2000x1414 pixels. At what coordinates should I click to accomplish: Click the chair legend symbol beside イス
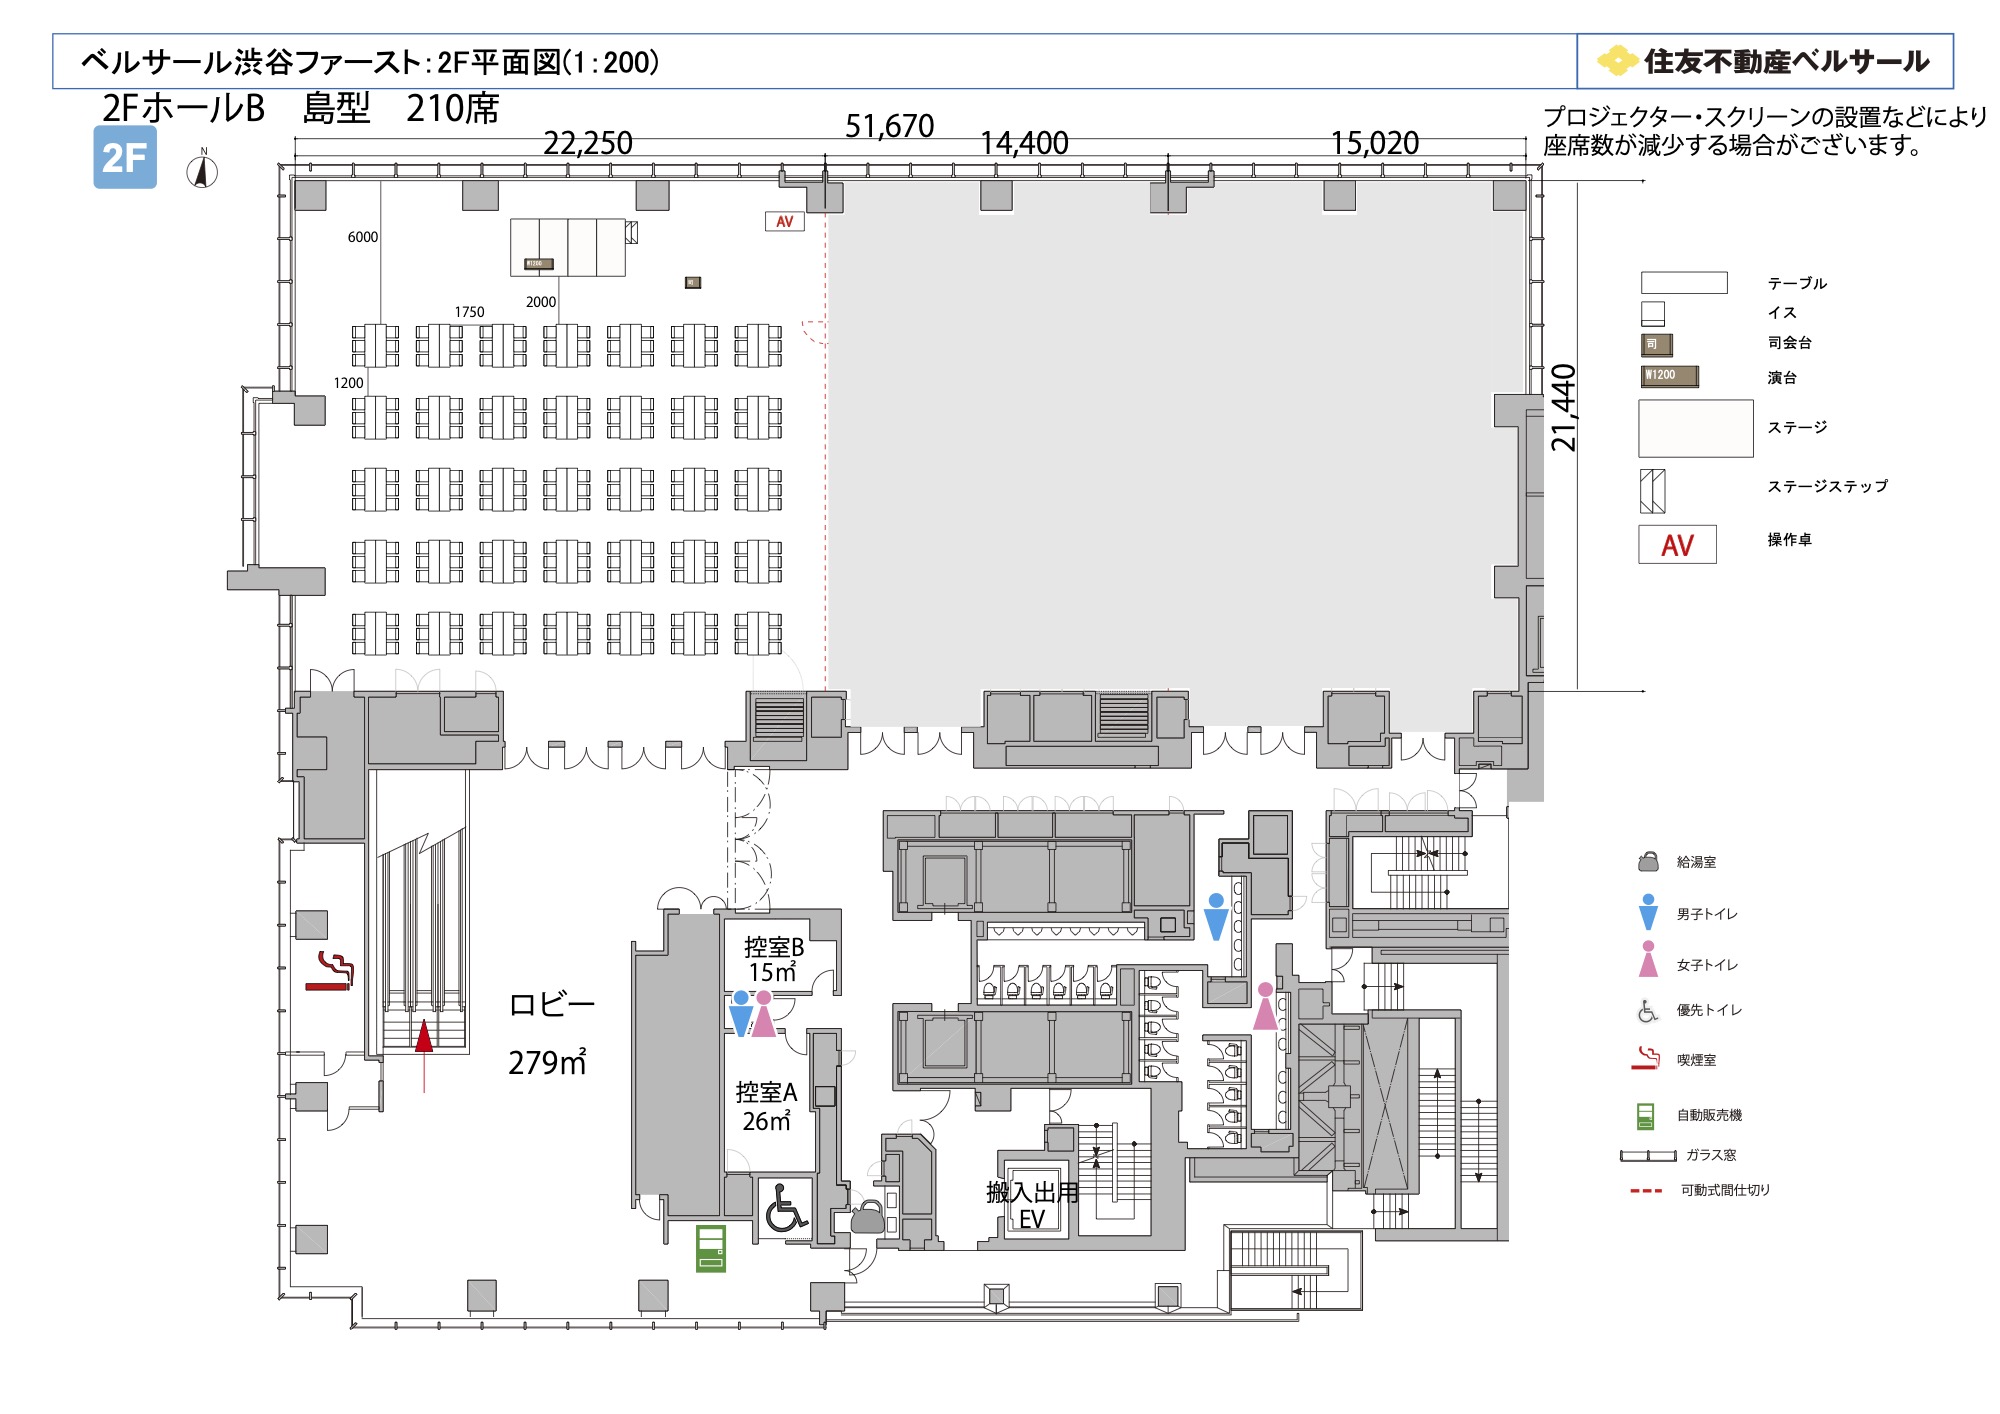tap(1653, 314)
